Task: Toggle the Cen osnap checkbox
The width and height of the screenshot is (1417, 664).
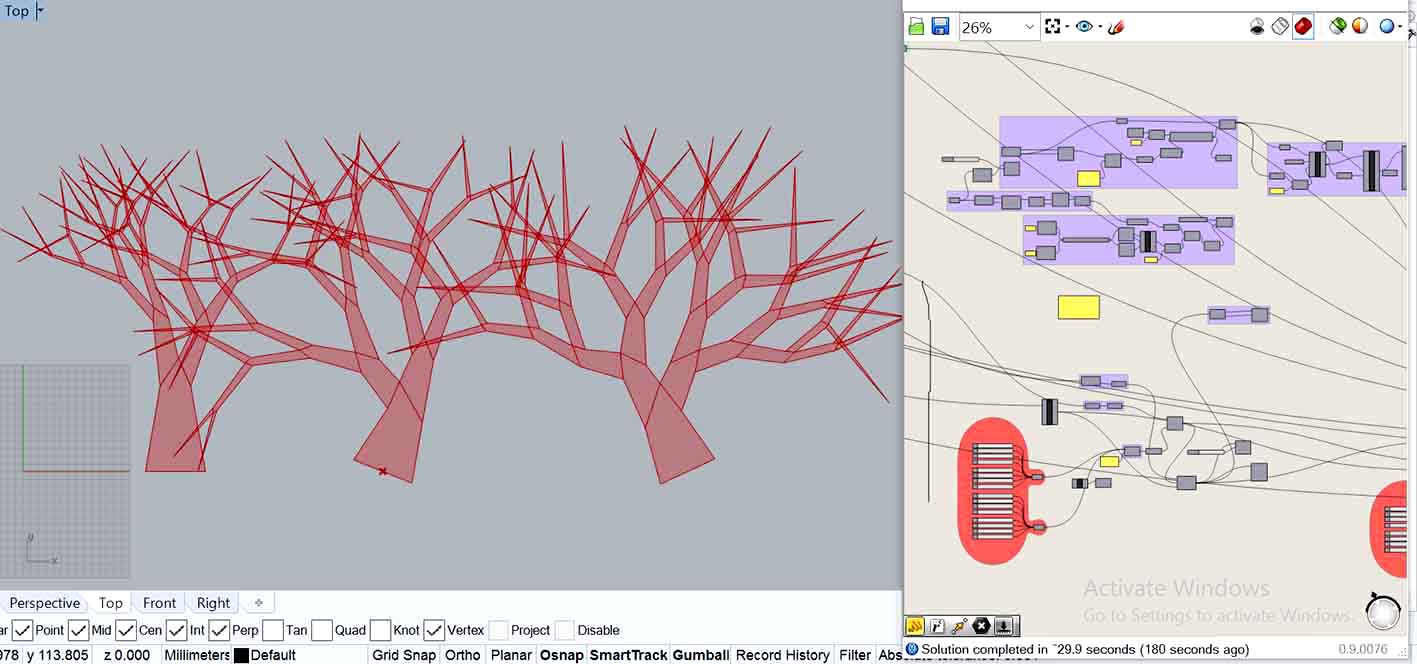Action: coord(125,630)
